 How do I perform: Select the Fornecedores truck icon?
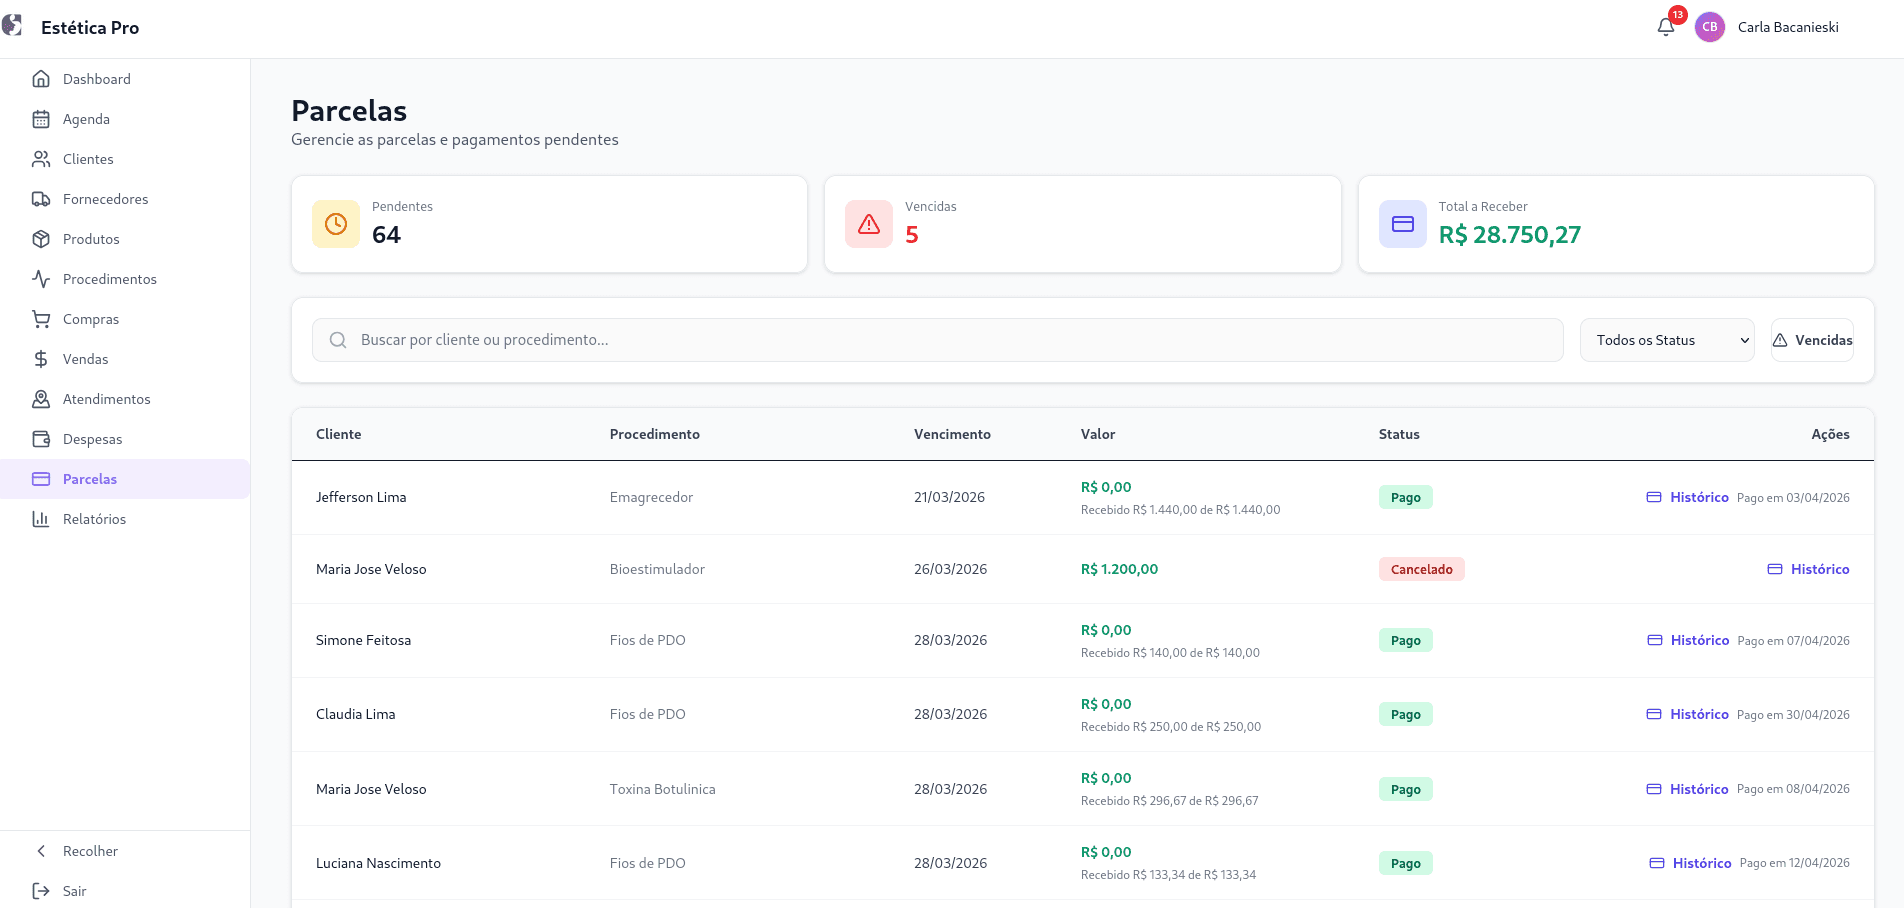coord(41,199)
